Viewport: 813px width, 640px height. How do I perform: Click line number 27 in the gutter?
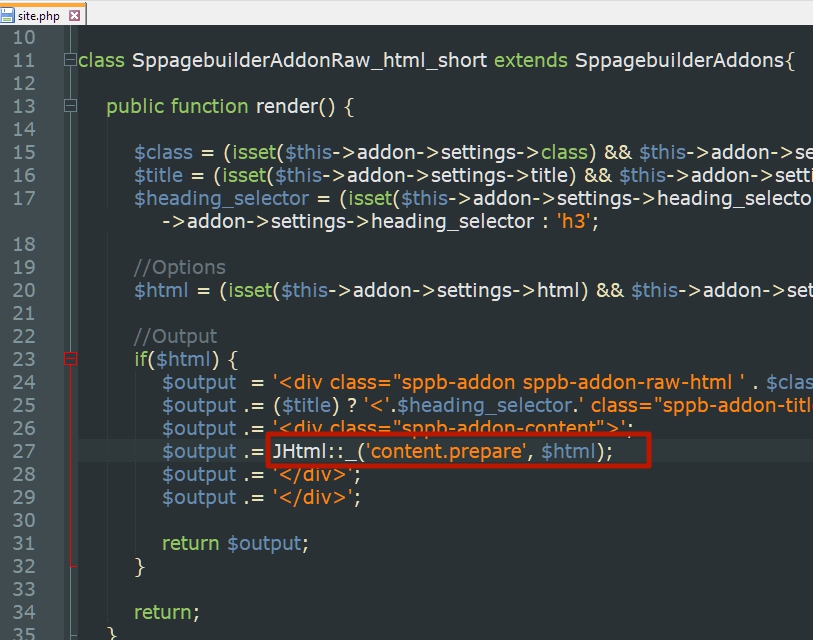point(23,451)
